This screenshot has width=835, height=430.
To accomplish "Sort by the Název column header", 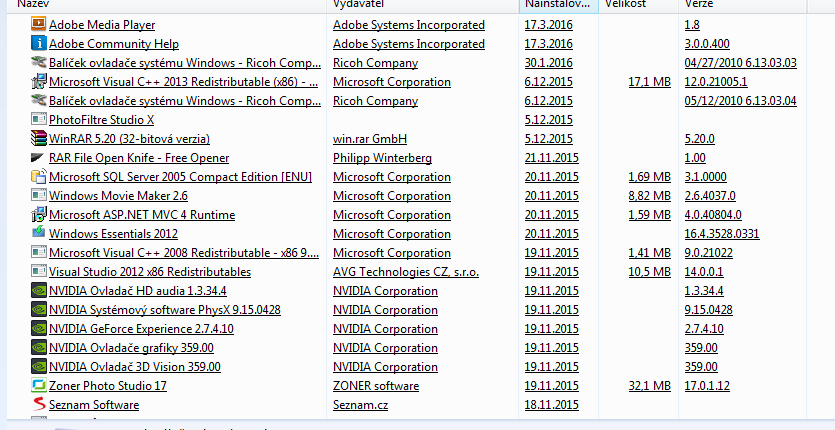I will tap(167, 5).
